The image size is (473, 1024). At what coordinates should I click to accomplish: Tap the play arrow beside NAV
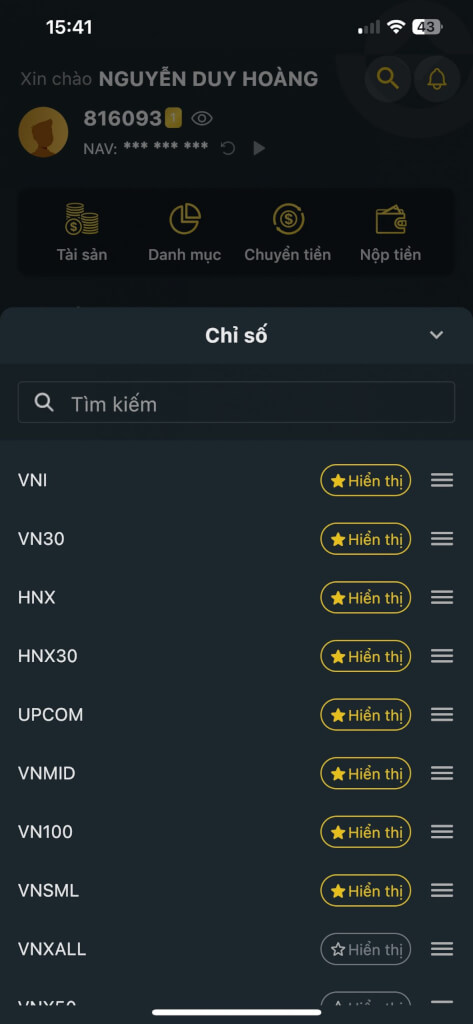(259, 148)
